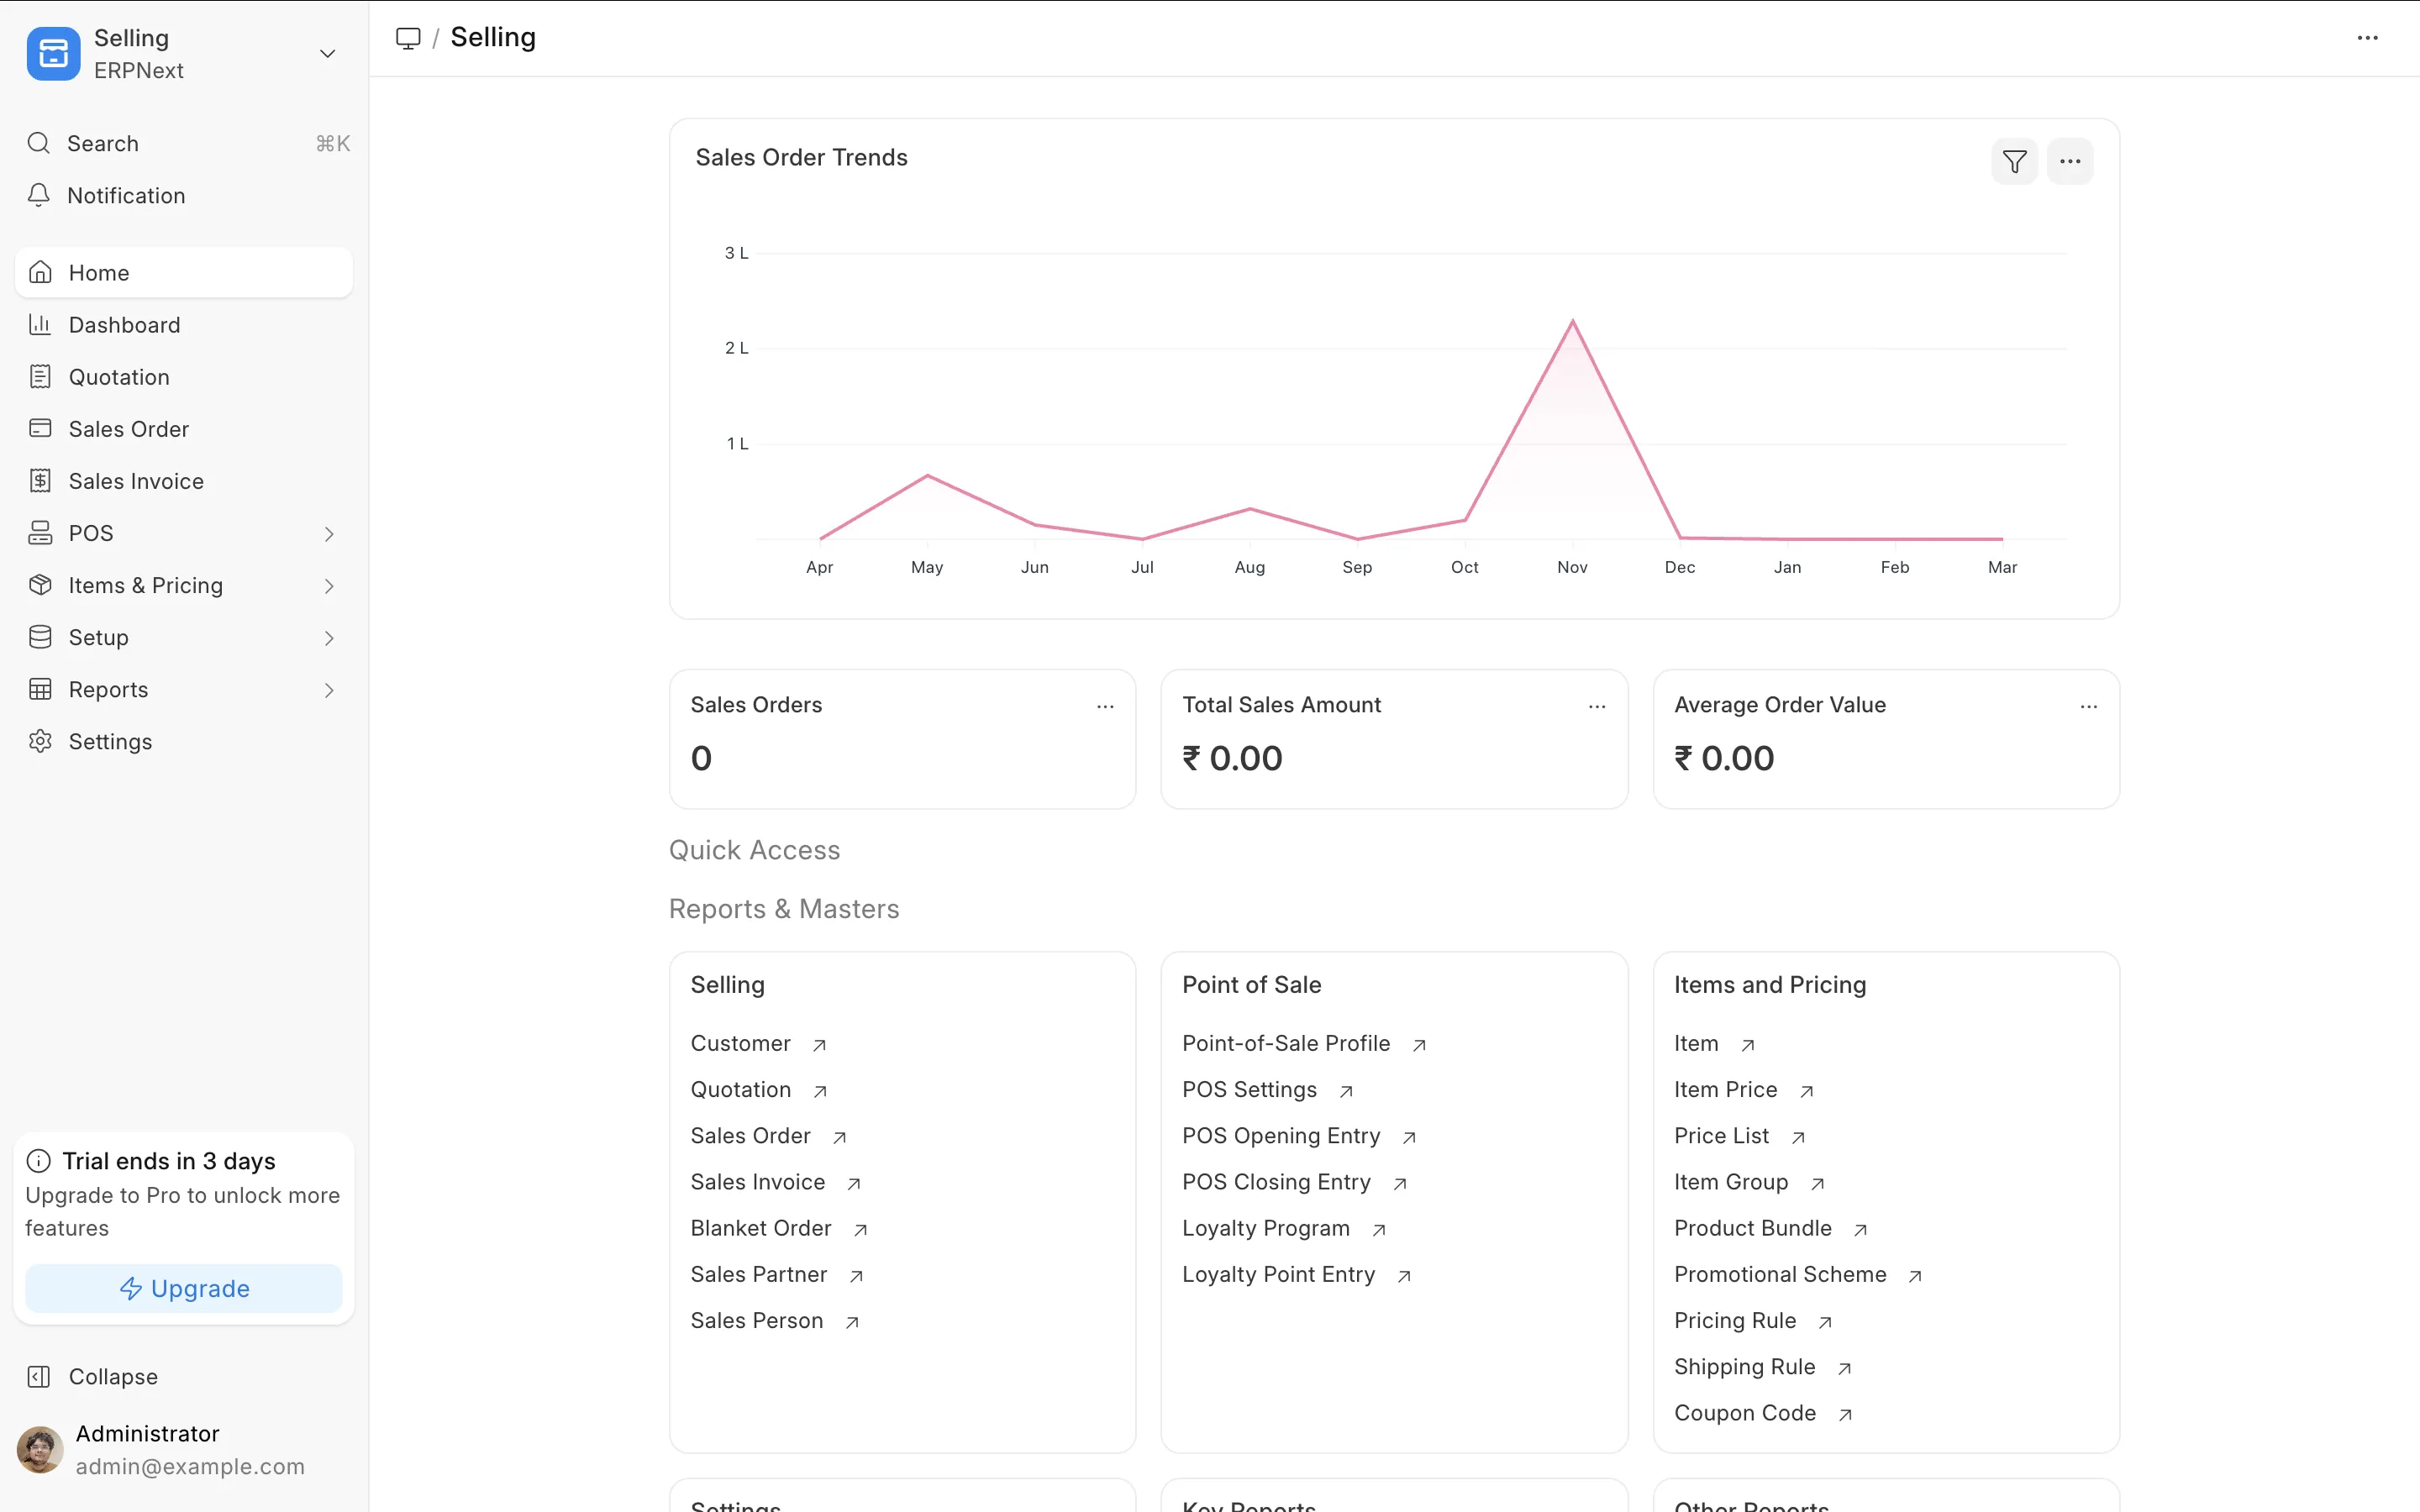Click the desktop icon in breadcrumb
The width and height of the screenshot is (2420, 1512).
pos(408,38)
